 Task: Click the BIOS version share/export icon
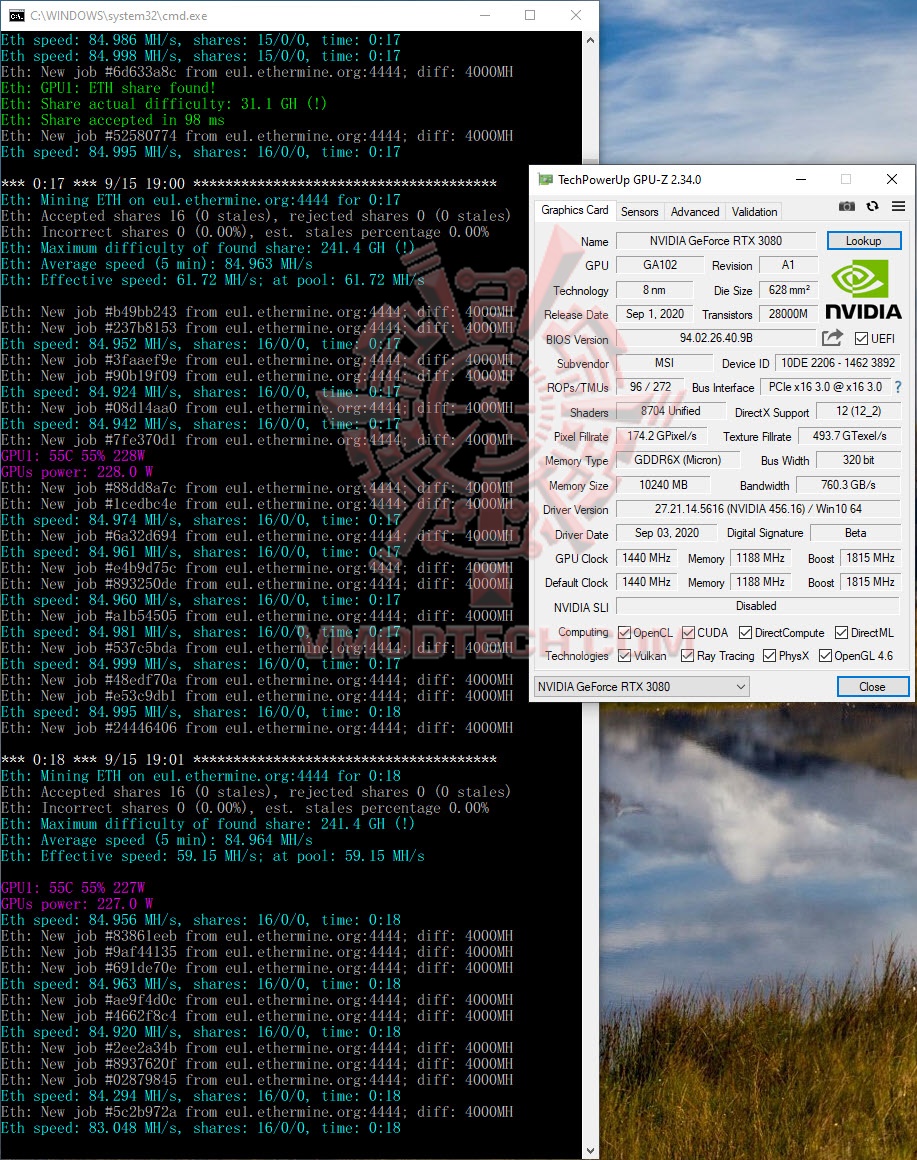(x=832, y=338)
